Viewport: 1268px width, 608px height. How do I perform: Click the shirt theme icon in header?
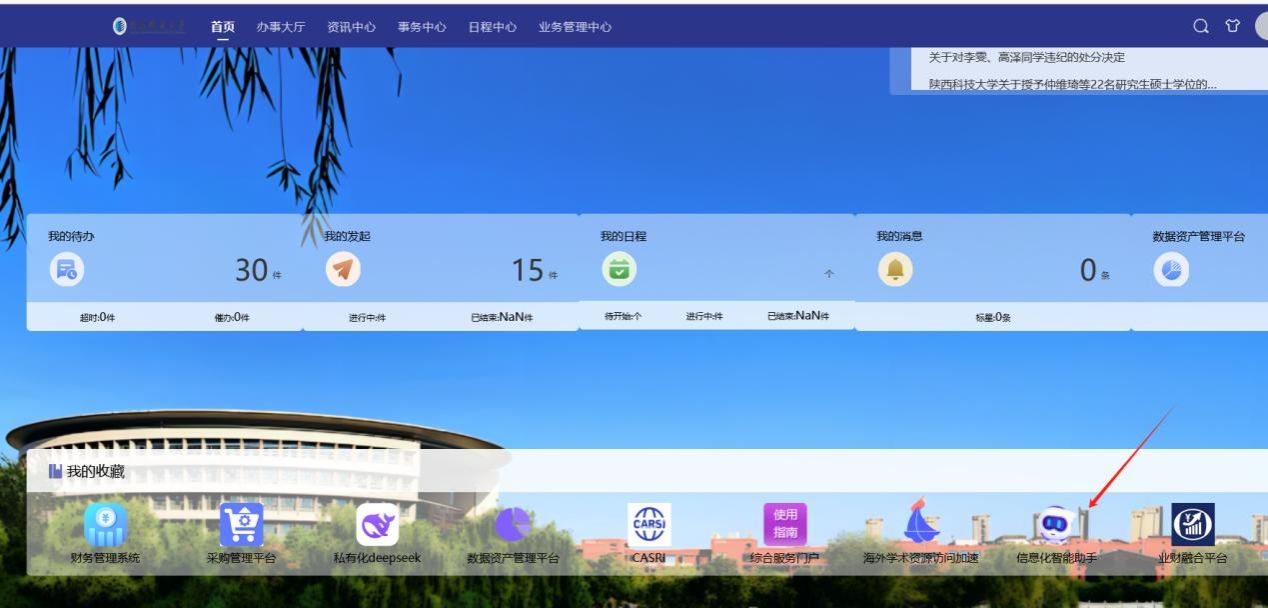pyautogui.click(x=1233, y=27)
